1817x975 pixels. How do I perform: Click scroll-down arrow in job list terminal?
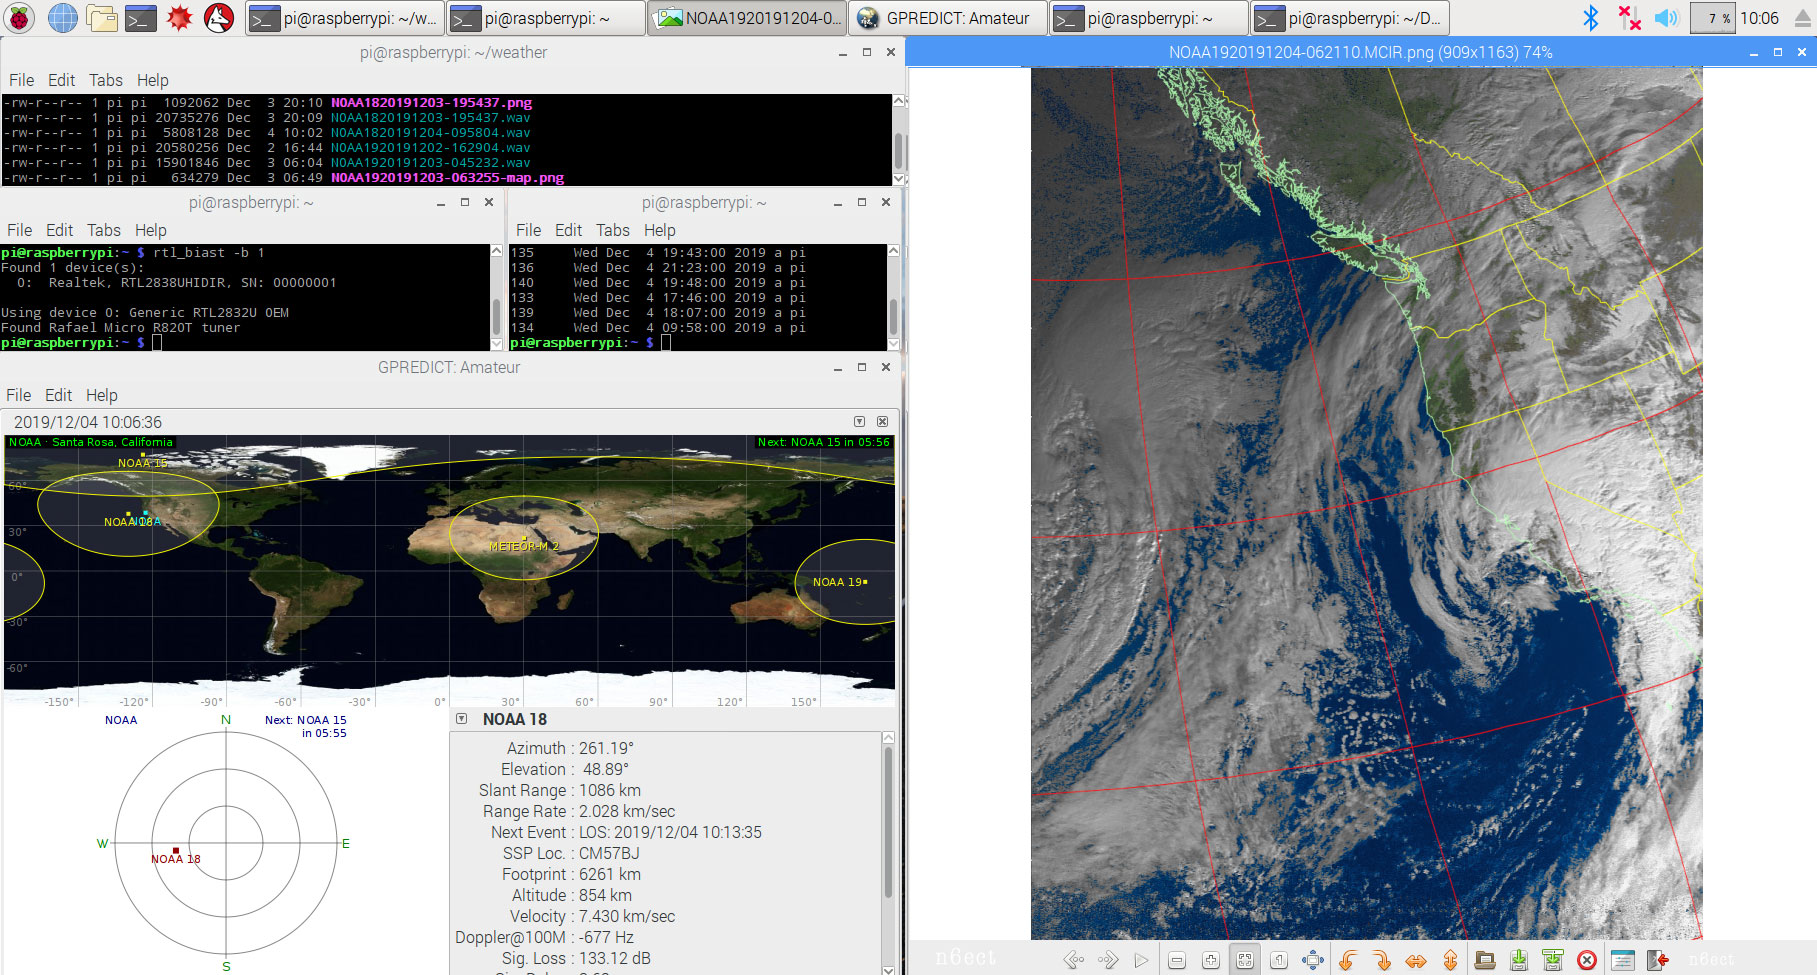tap(893, 344)
